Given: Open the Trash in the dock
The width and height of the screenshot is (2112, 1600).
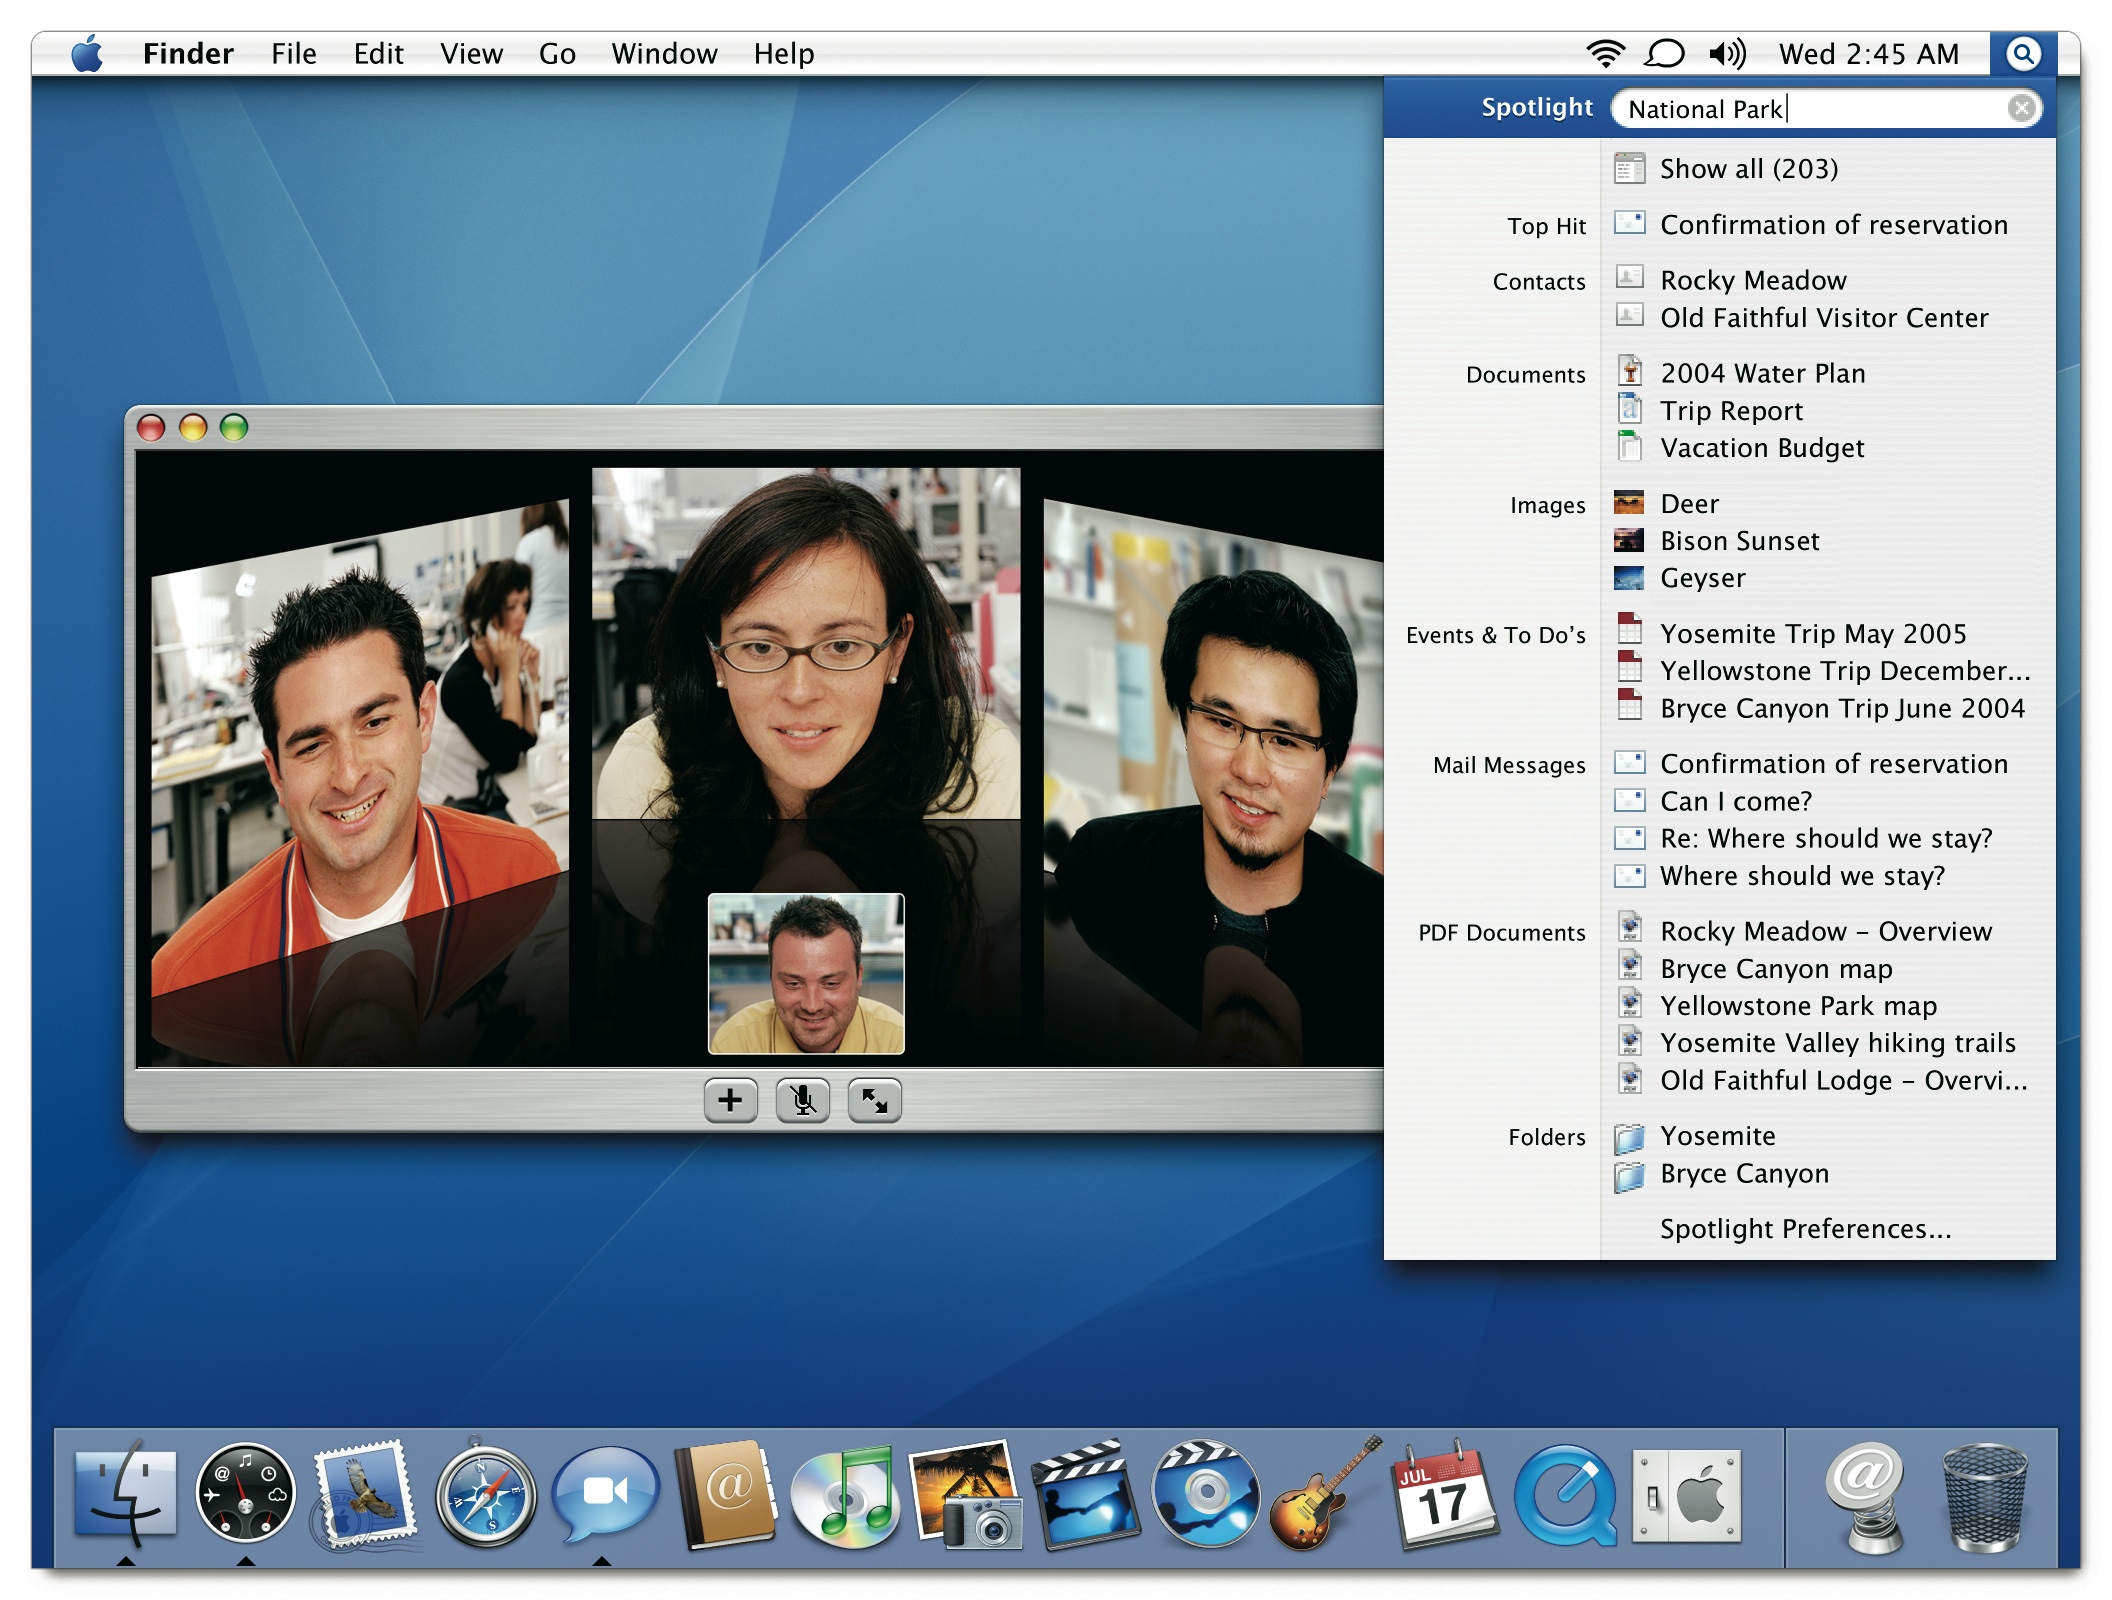Looking at the screenshot, I should pos(1984,1497).
